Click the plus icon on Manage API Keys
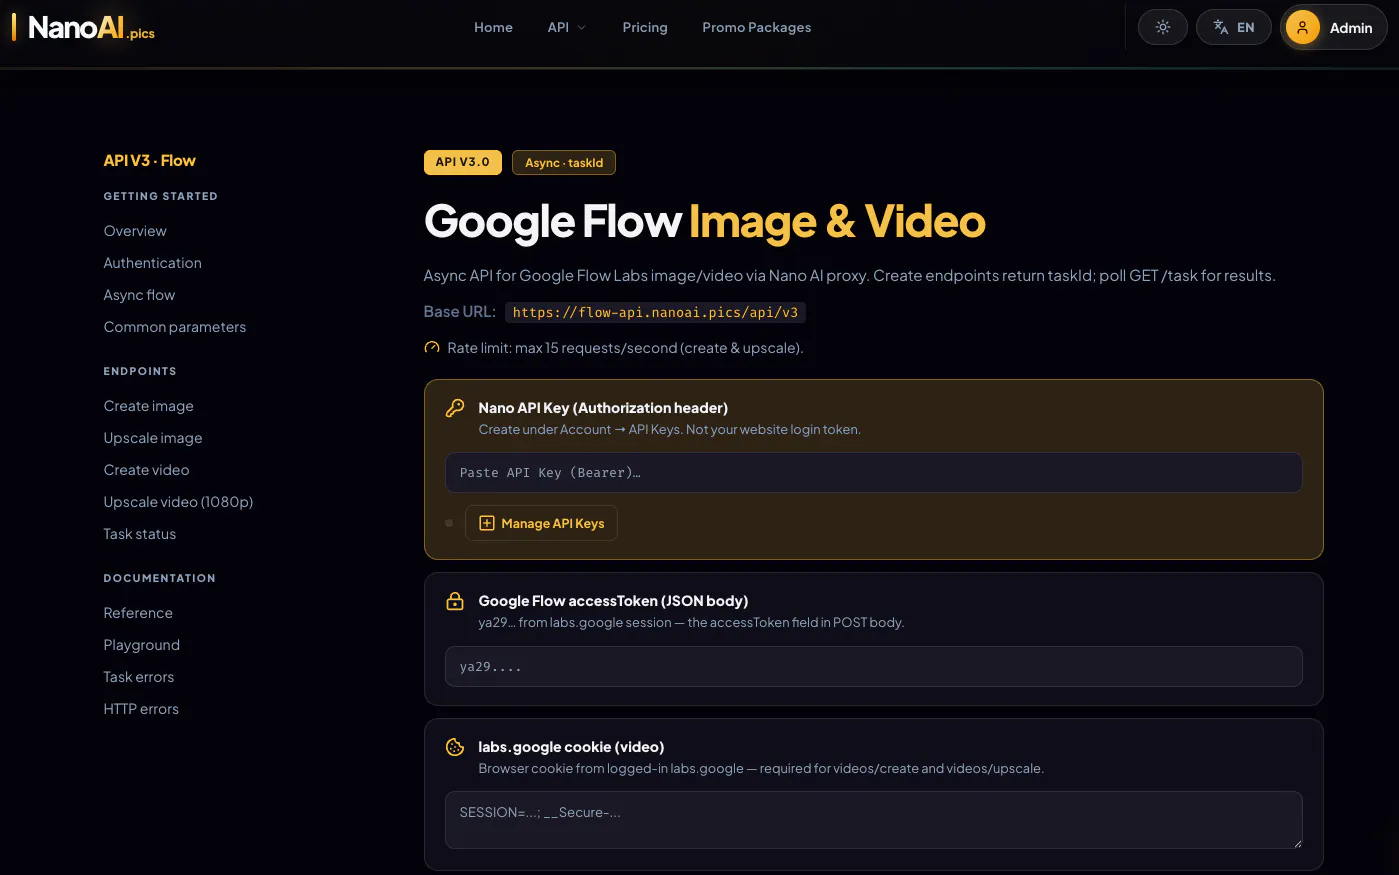The width and height of the screenshot is (1399, 875). (x=487, y=523)
